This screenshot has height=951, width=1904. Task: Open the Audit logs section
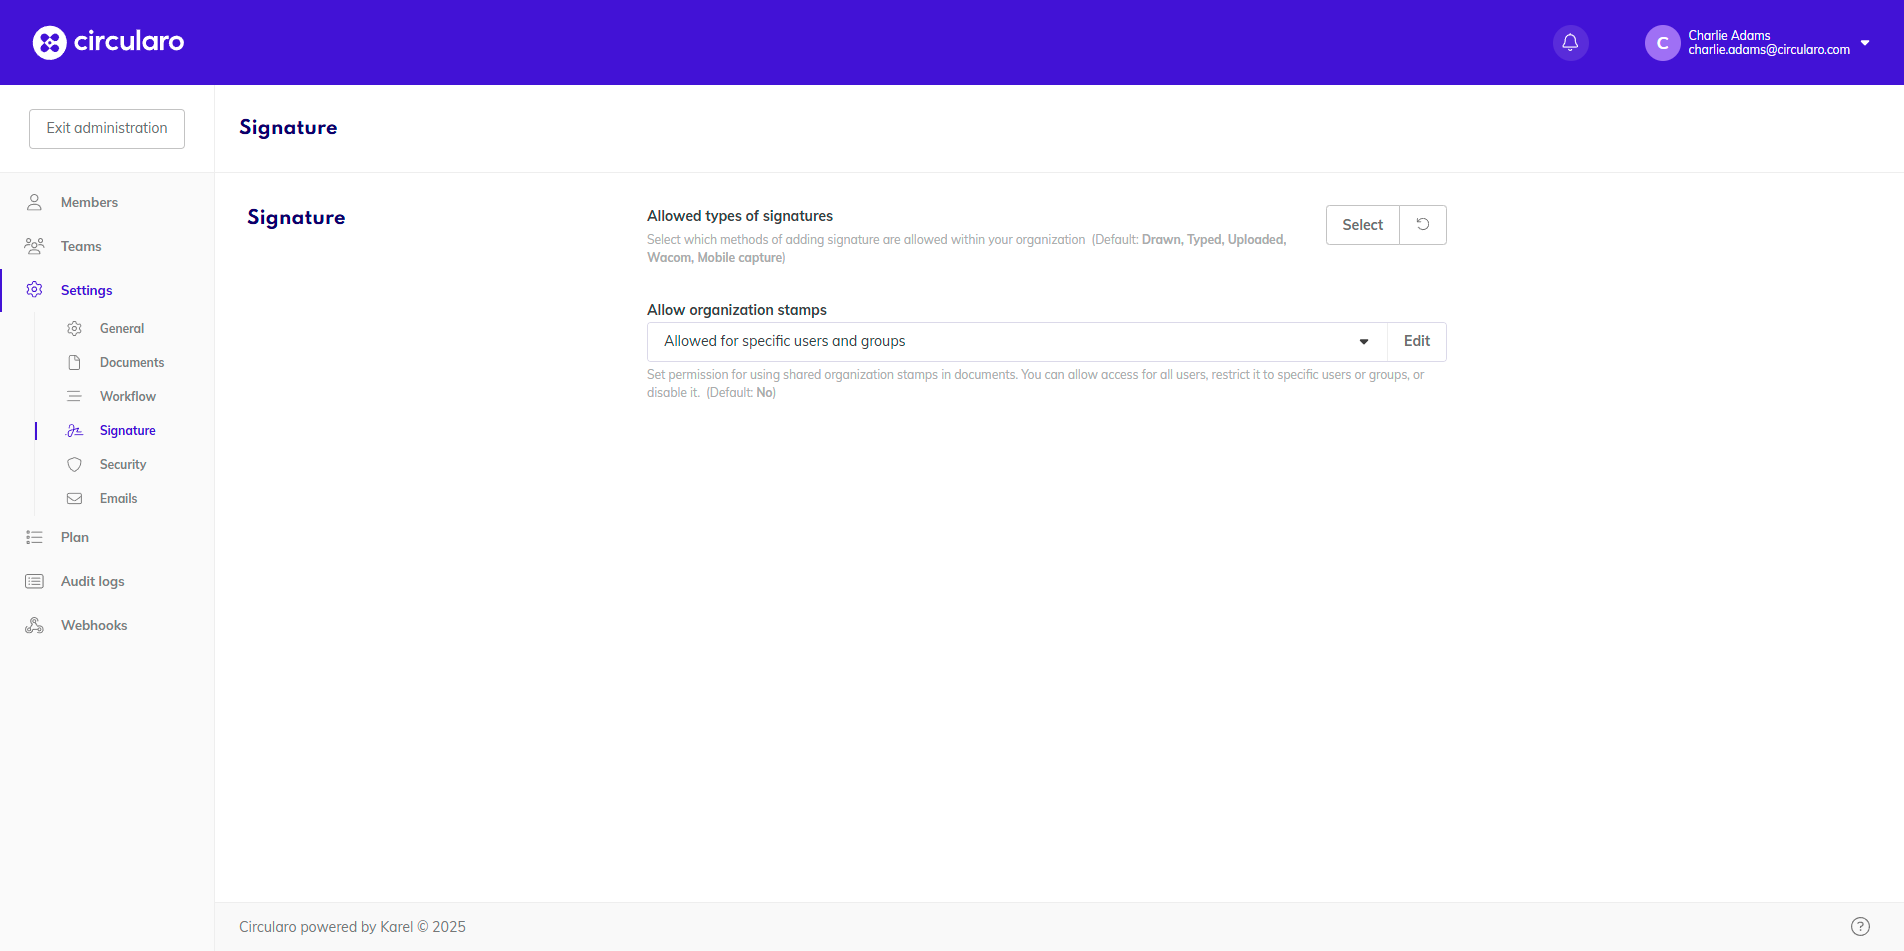[x=93, y=581]
